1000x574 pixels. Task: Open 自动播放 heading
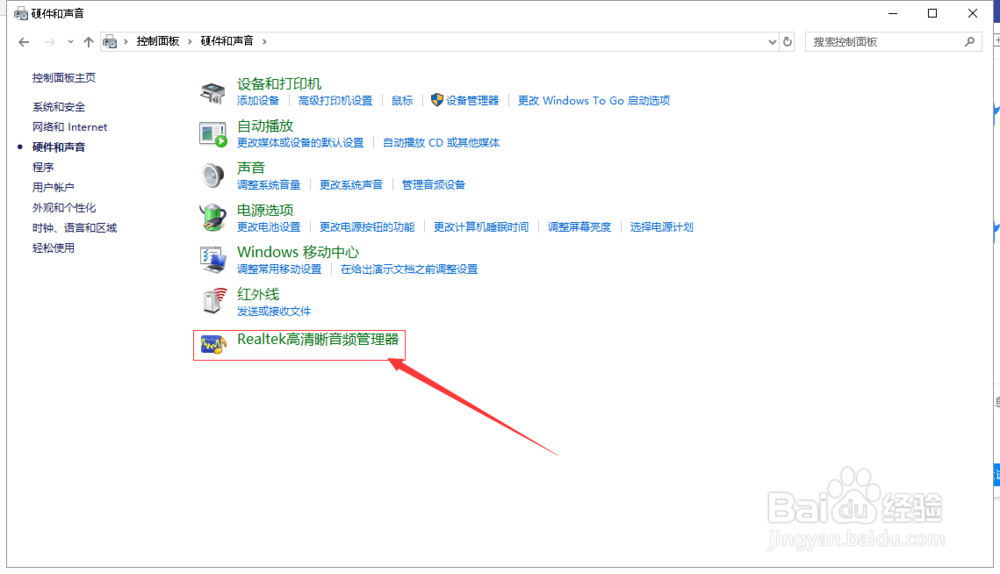(265, 126)
